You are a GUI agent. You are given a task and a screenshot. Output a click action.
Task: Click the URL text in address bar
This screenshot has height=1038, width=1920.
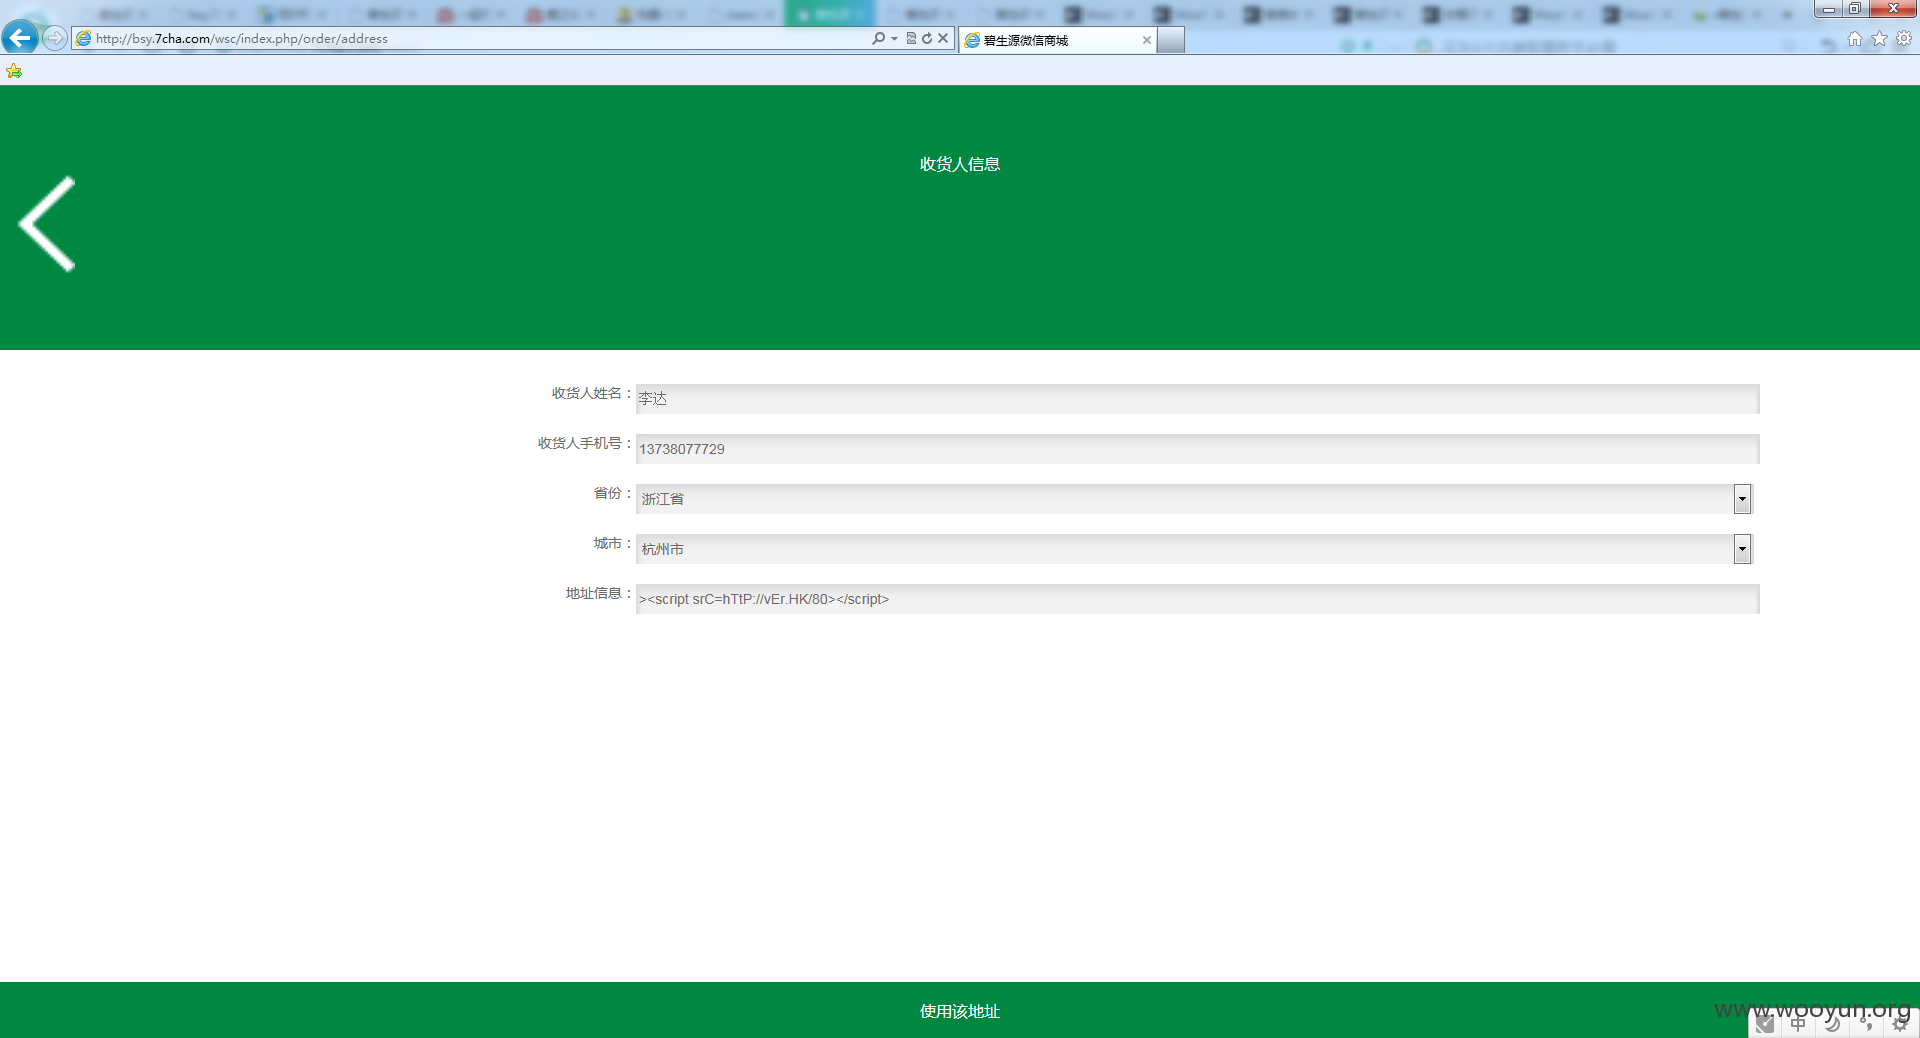(242, 38)
